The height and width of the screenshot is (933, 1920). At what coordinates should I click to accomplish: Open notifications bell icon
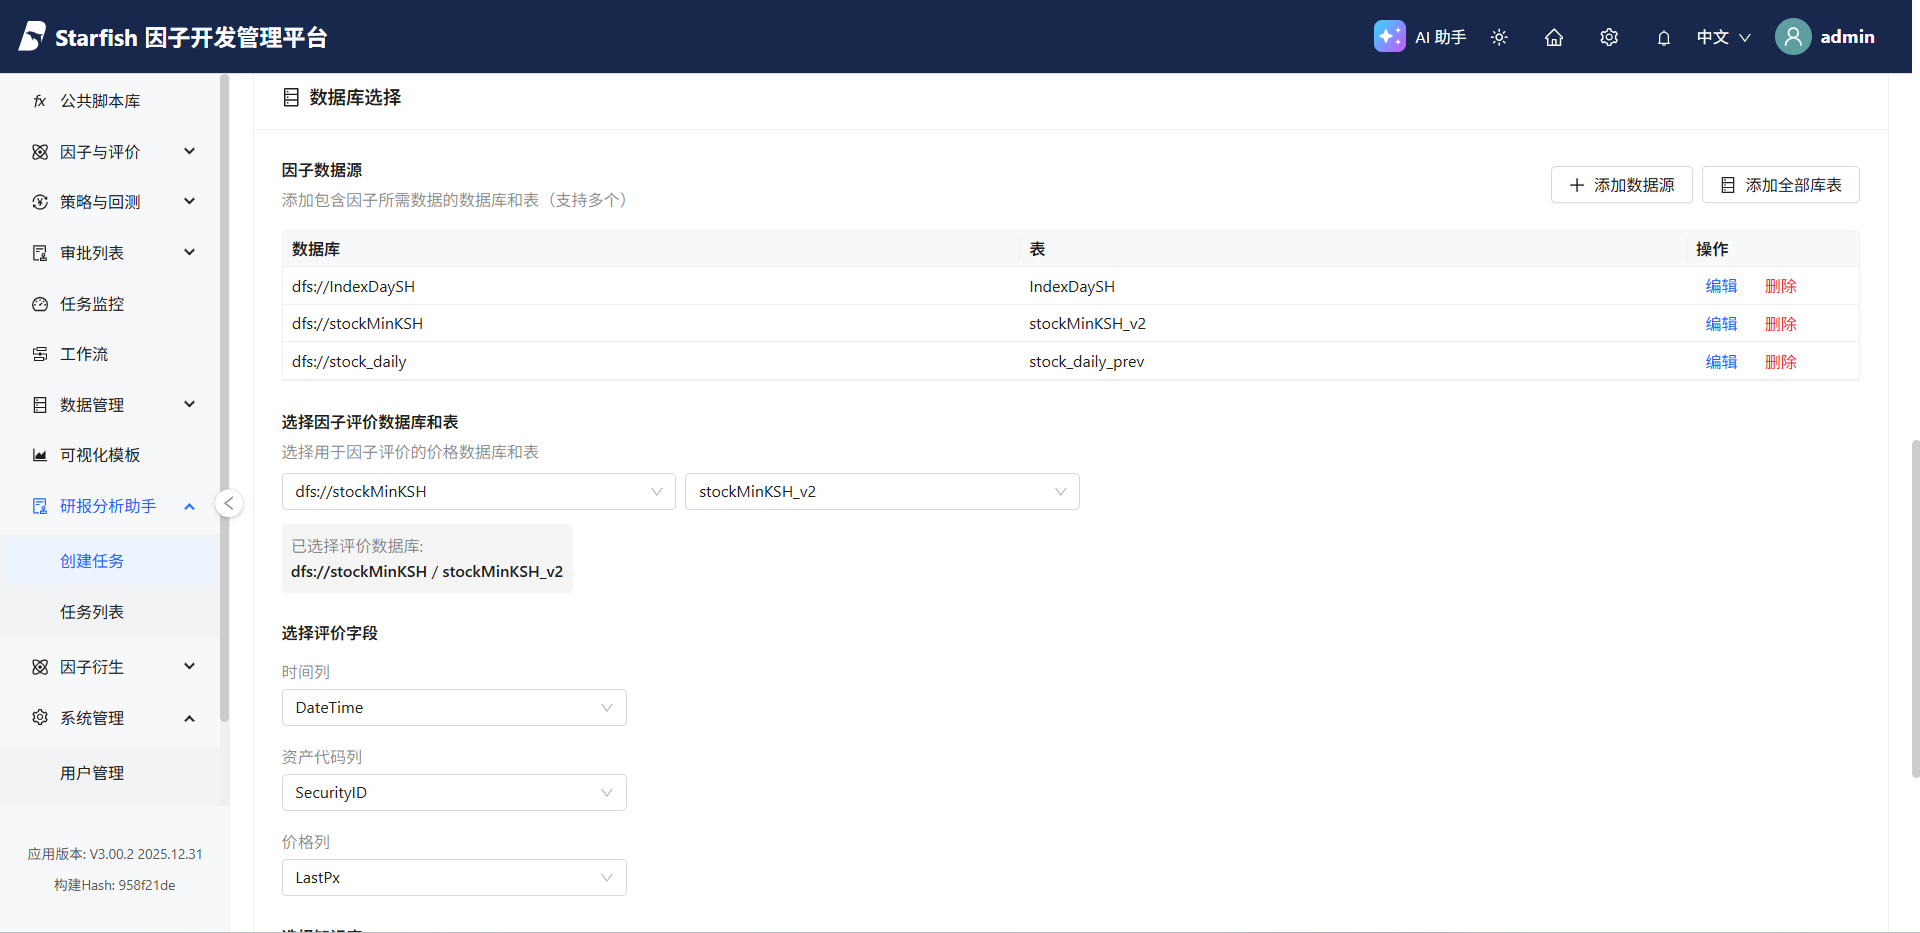[1664, 38]
